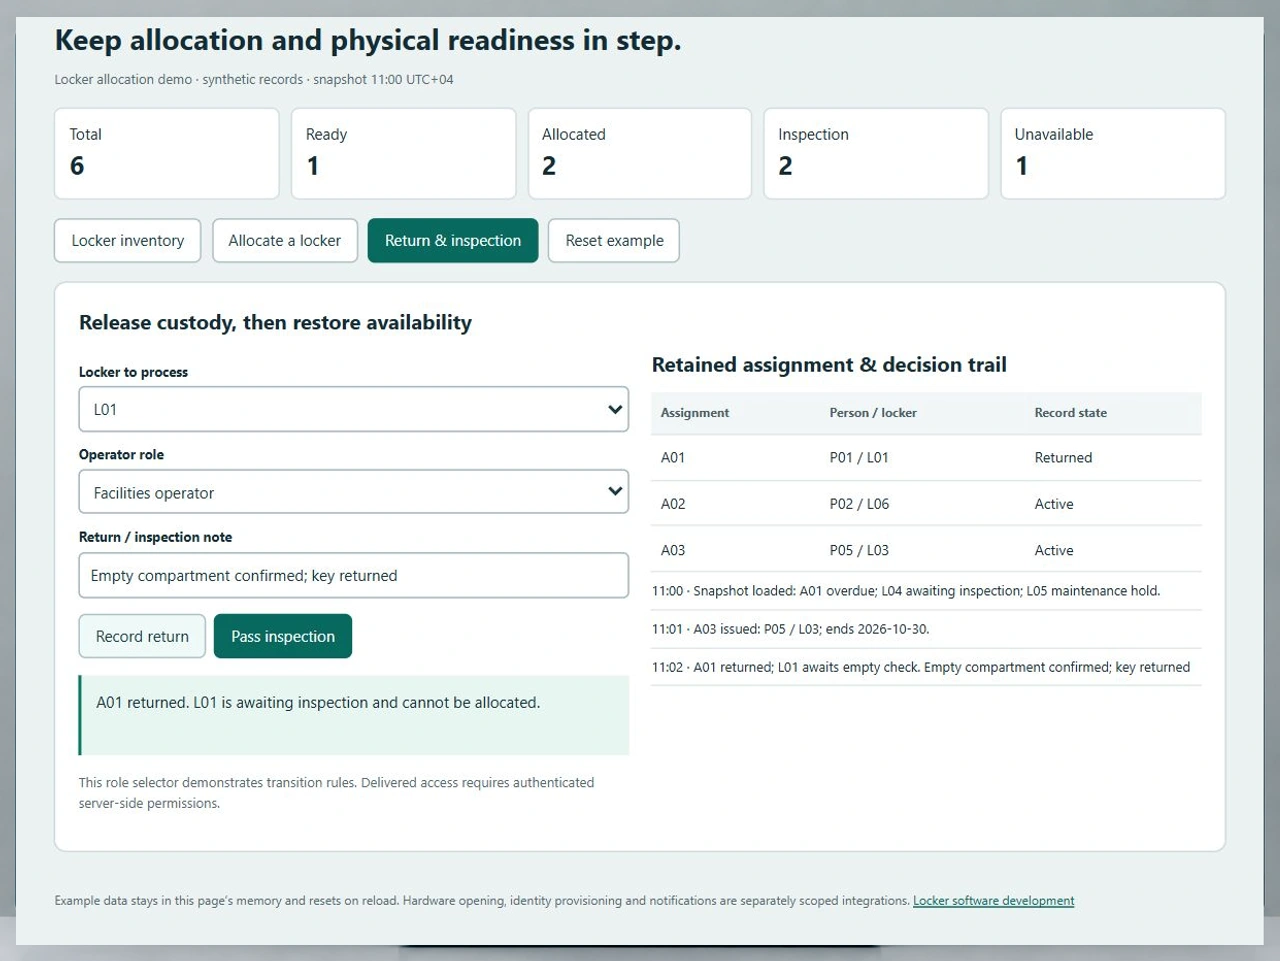The width and height of the screenshot is (1280, 961).
Task: Click the Ready count card
Action: pyautogui.click(x=403, y=154)
